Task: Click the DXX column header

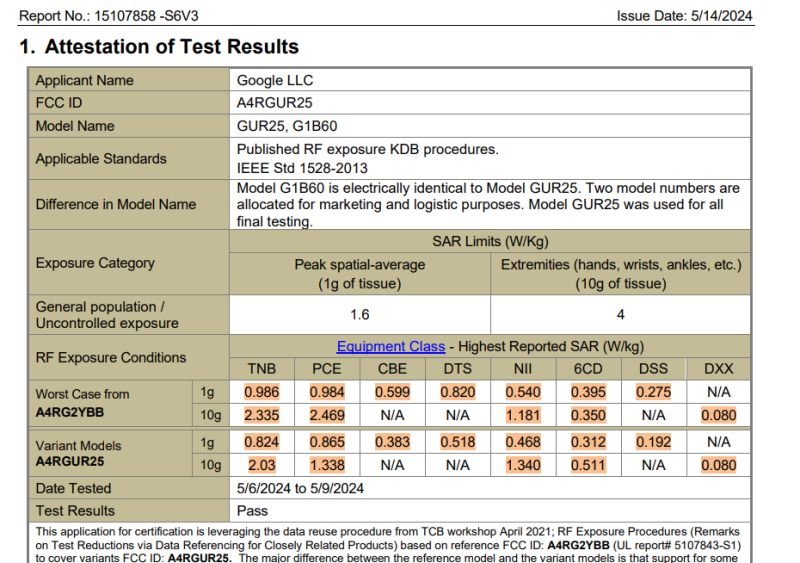Action: click(718, 368)
